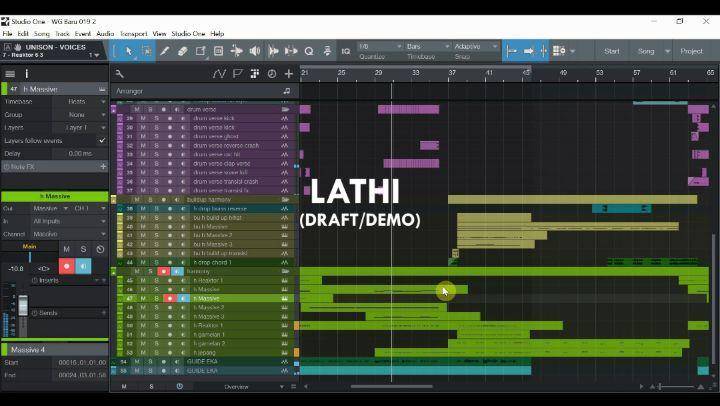Open the waveform icon on the 'drum verse reverse crash' track

tap(285, 145)
